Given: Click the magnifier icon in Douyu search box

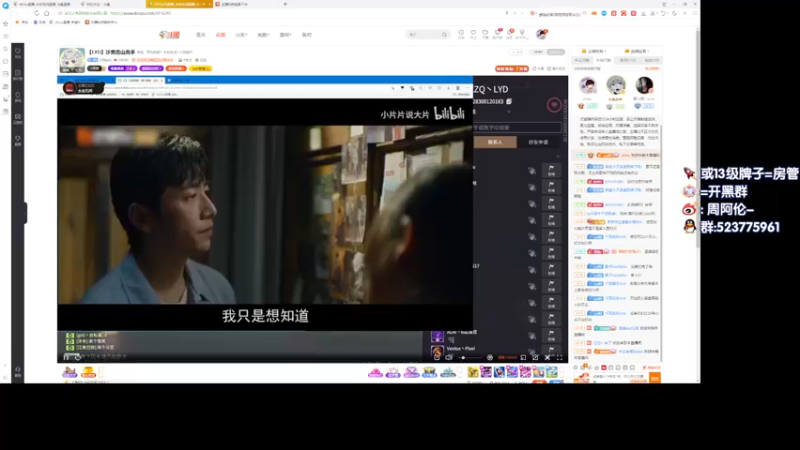Looking at the screenshot, I should pos(444,35).
